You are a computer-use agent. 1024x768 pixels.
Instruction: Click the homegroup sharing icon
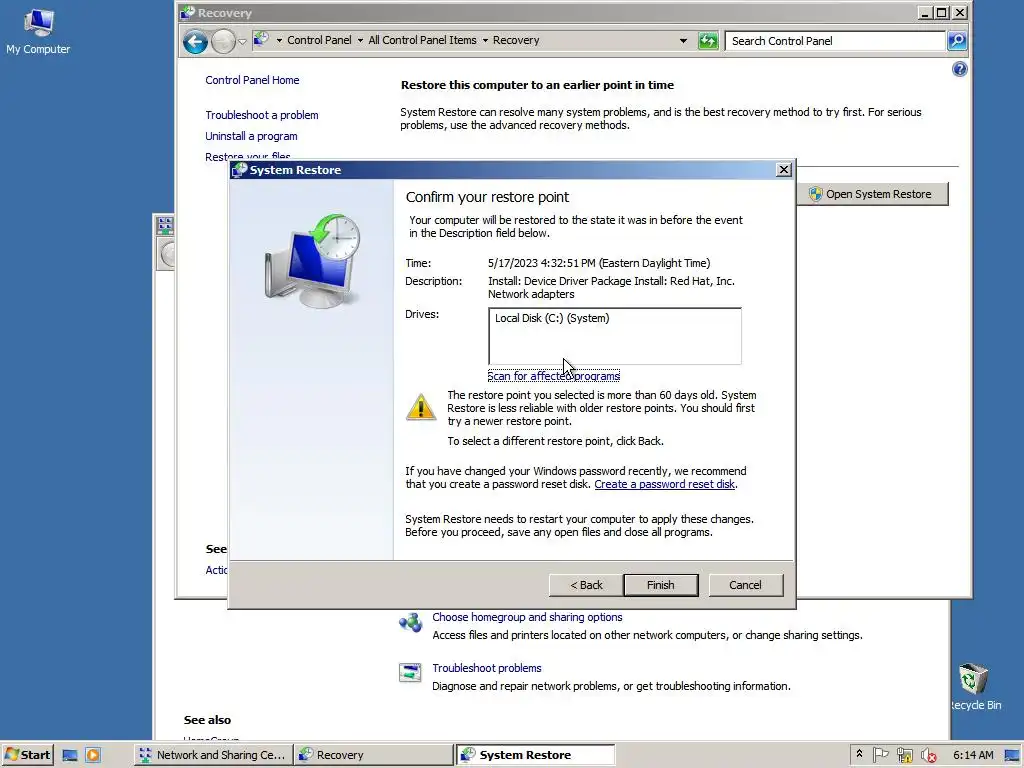click(x=410, y=622)
